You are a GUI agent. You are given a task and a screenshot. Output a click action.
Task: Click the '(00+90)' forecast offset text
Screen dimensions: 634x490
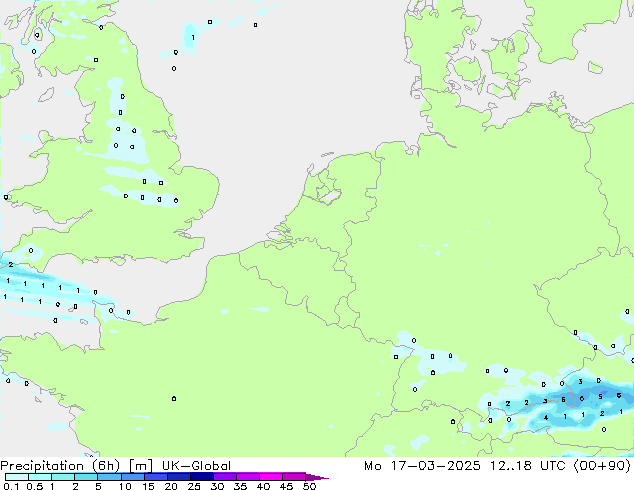pos(602,466)
